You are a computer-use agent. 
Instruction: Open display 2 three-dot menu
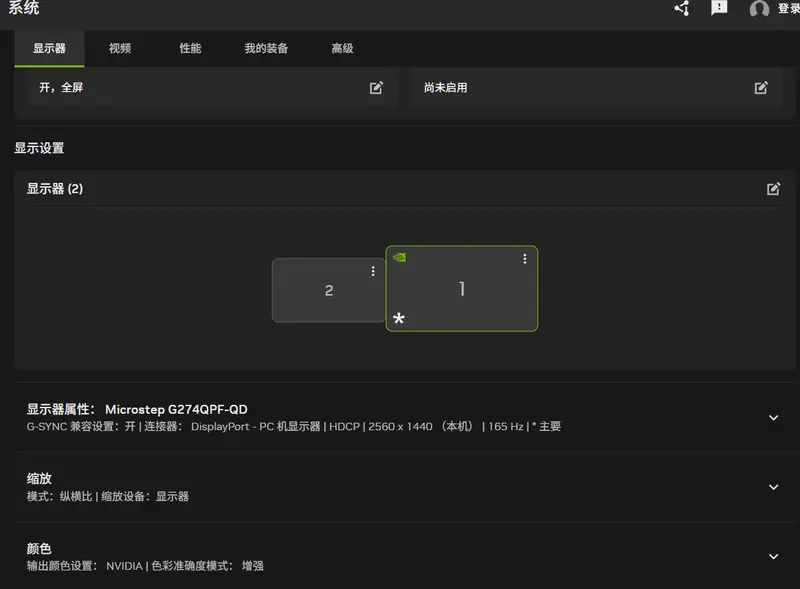373,271
